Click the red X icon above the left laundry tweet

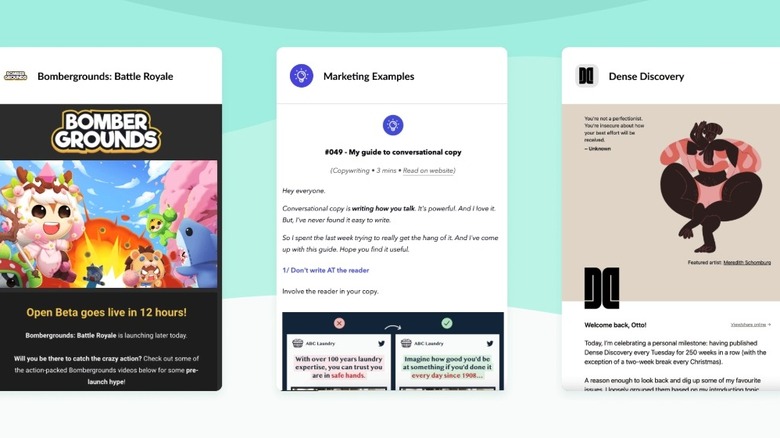tap(339, 323)
